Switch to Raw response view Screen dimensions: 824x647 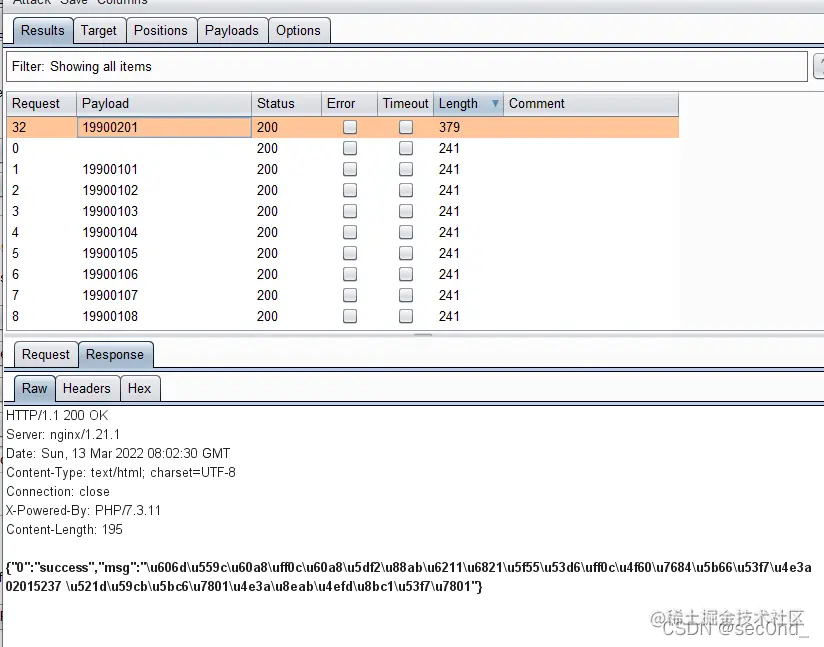pos(35,388)
